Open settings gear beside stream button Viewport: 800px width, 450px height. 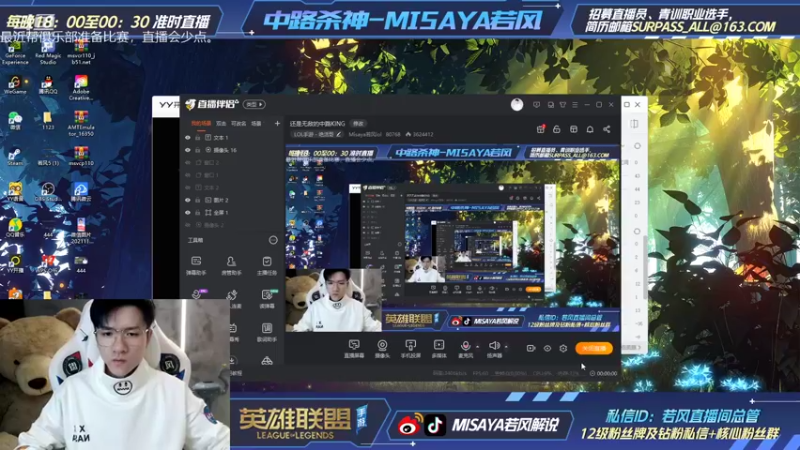click(563, 348)
